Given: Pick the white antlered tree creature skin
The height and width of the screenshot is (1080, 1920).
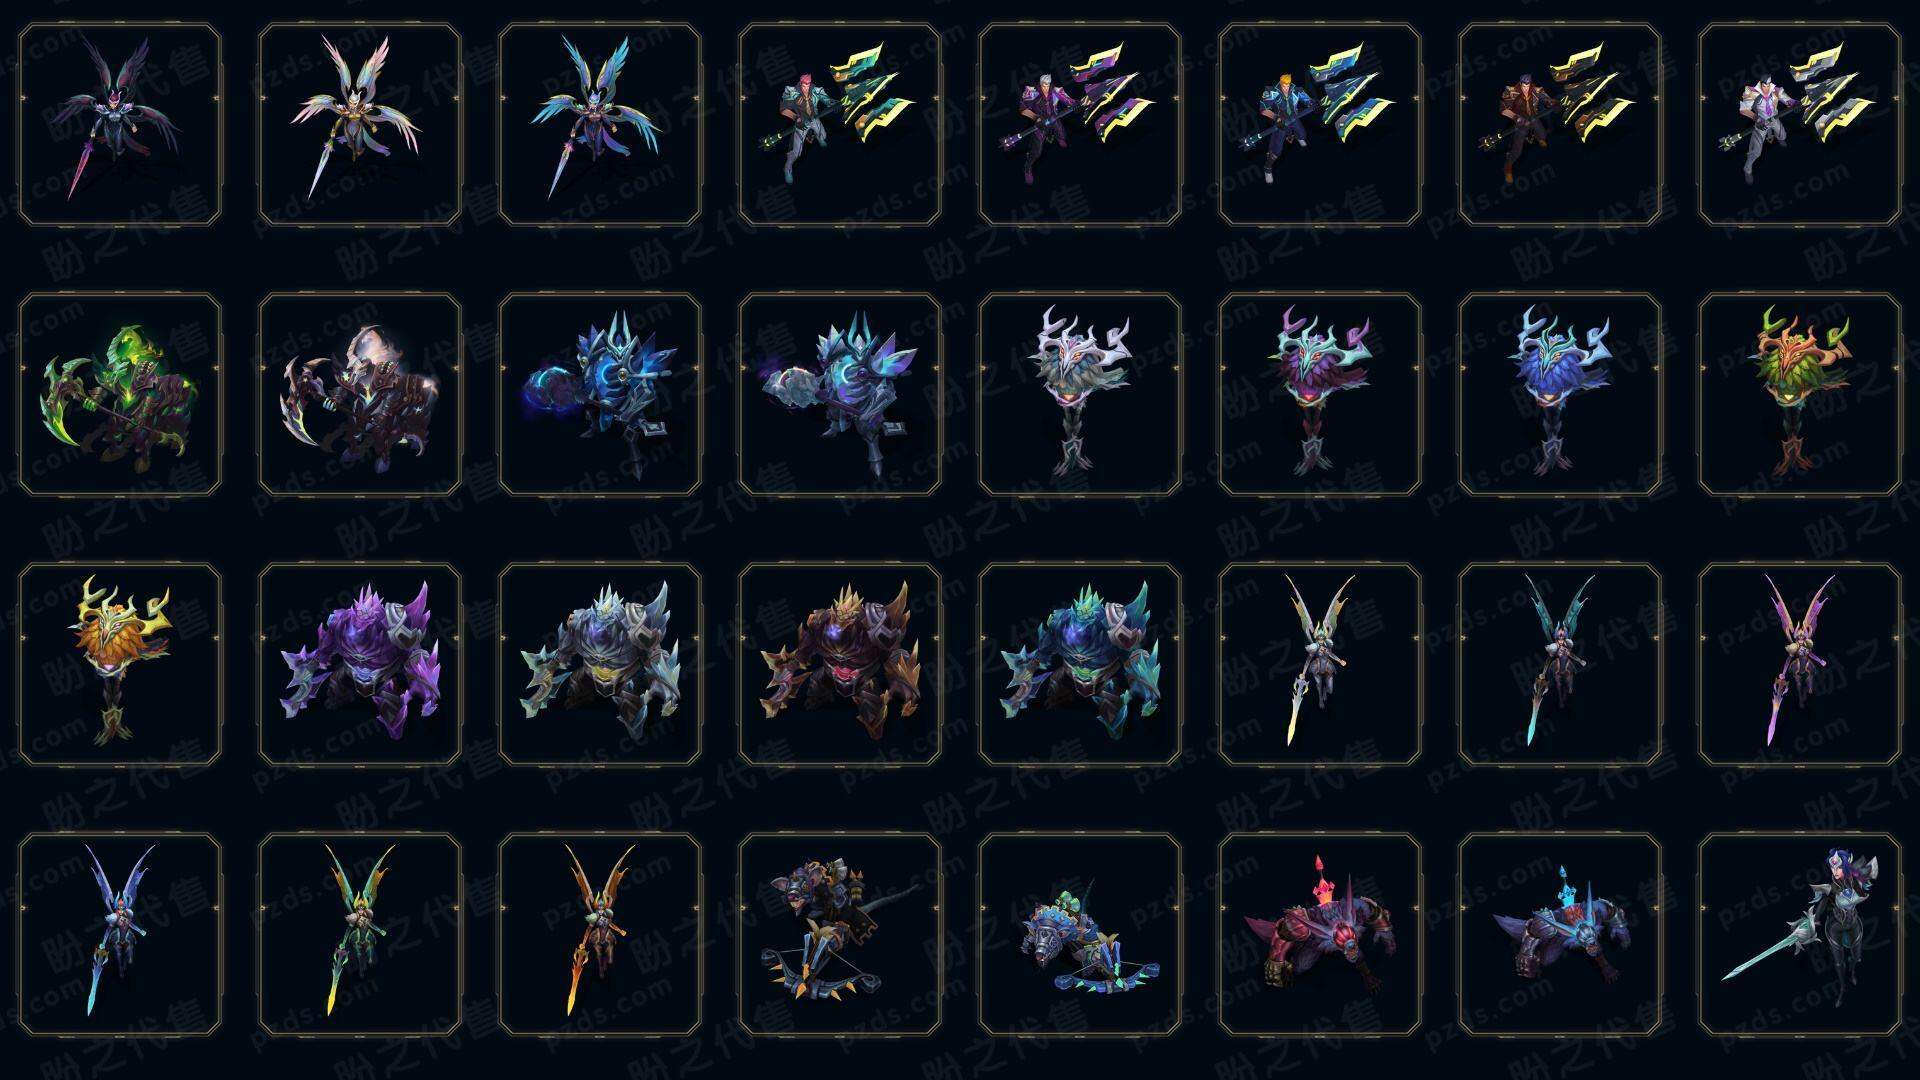Looking at the screenshot, I should pos(1080,394).
